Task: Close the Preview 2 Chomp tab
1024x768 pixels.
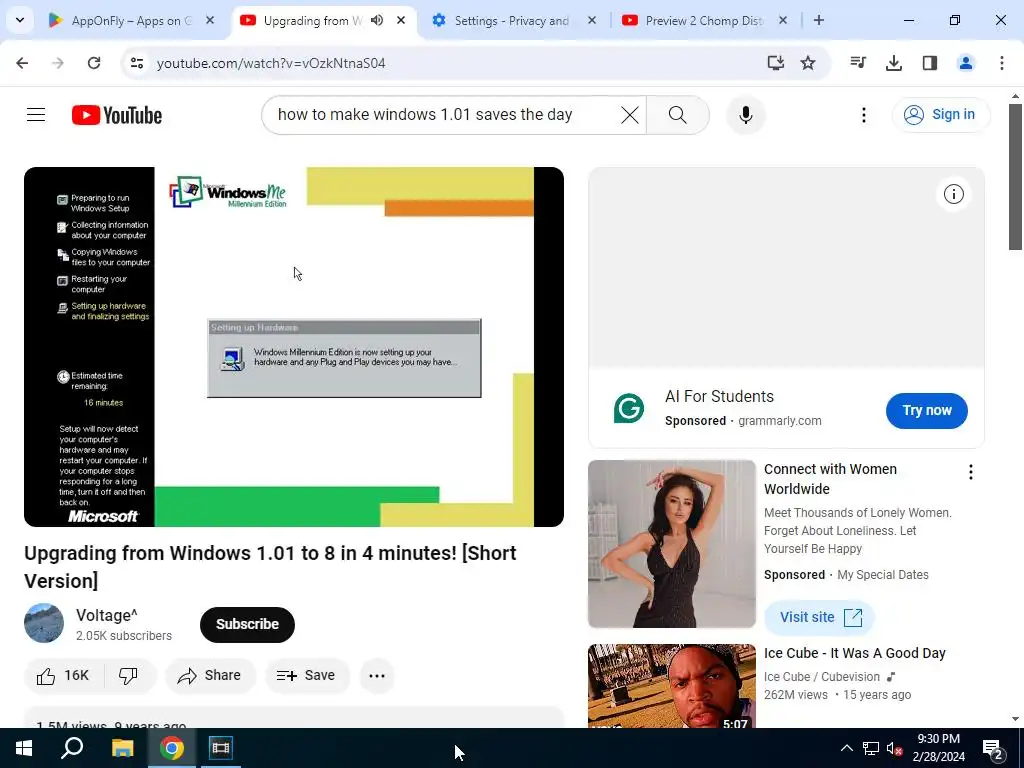Action: pyautogui.click(x=782, y=20)
